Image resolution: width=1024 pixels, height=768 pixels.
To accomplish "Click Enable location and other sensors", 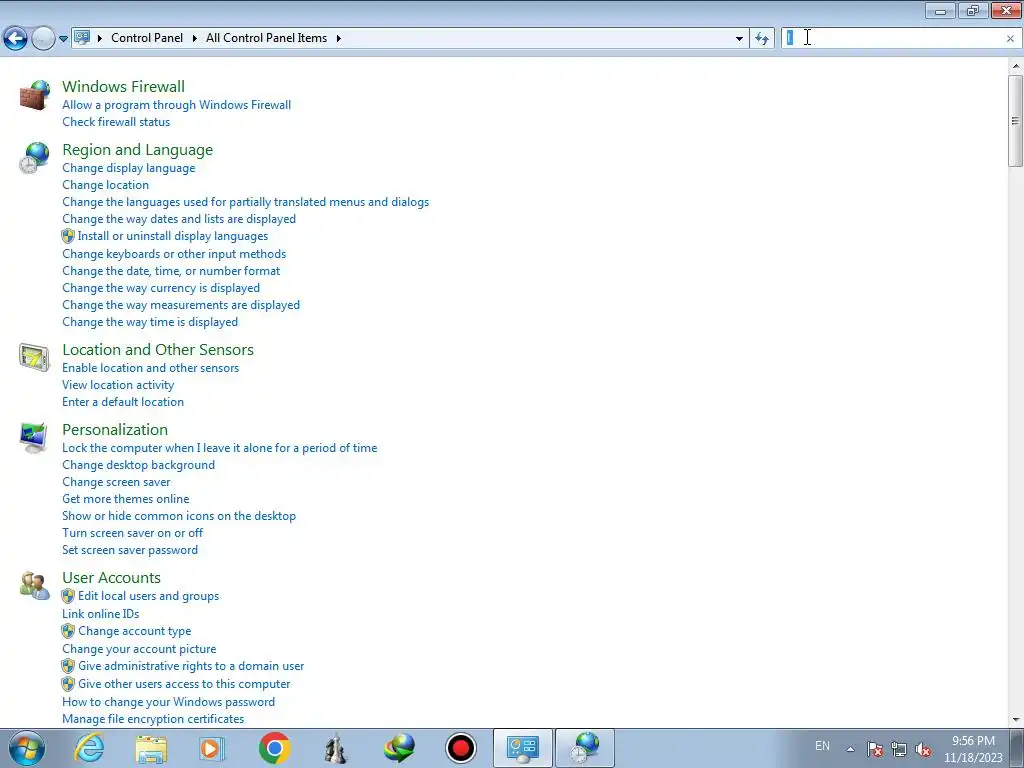I will 151,368.
